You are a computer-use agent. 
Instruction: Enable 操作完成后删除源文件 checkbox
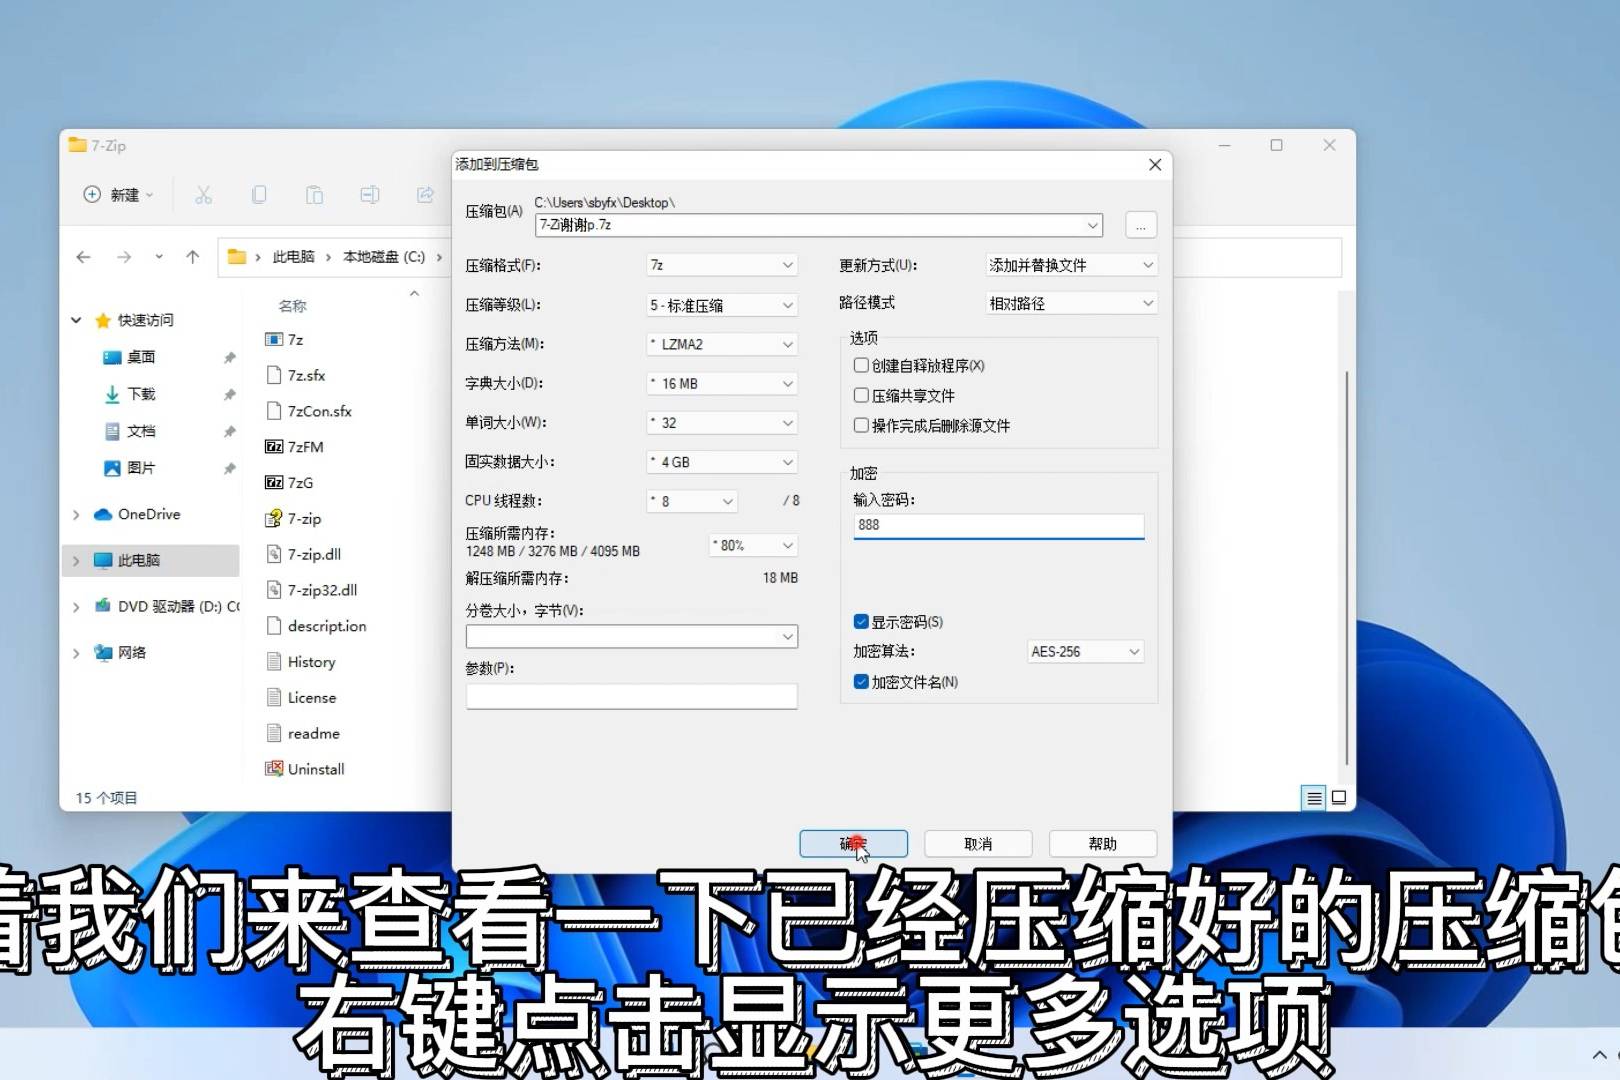(861, 425)
